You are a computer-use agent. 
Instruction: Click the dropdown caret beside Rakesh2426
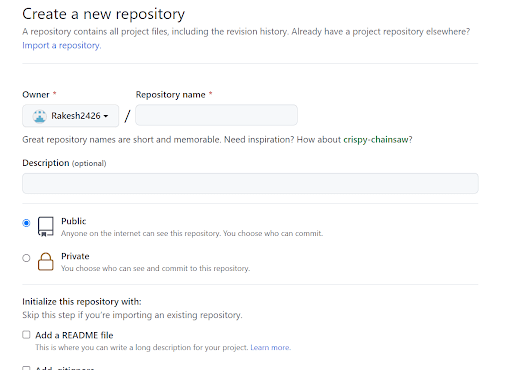pos(106,116)
